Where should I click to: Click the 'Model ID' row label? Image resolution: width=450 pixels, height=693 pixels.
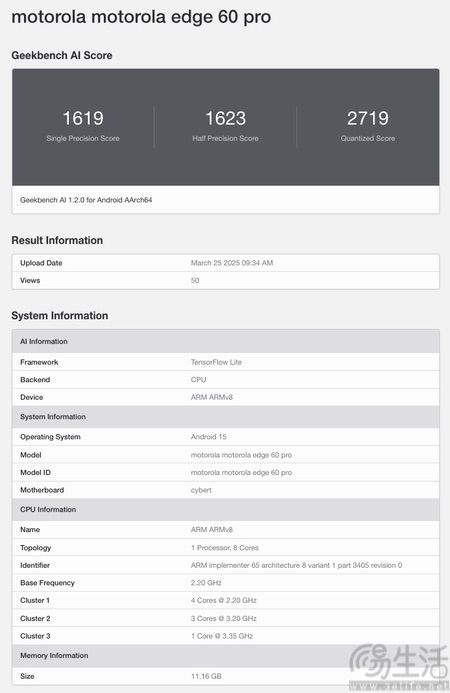coord(35,472)
